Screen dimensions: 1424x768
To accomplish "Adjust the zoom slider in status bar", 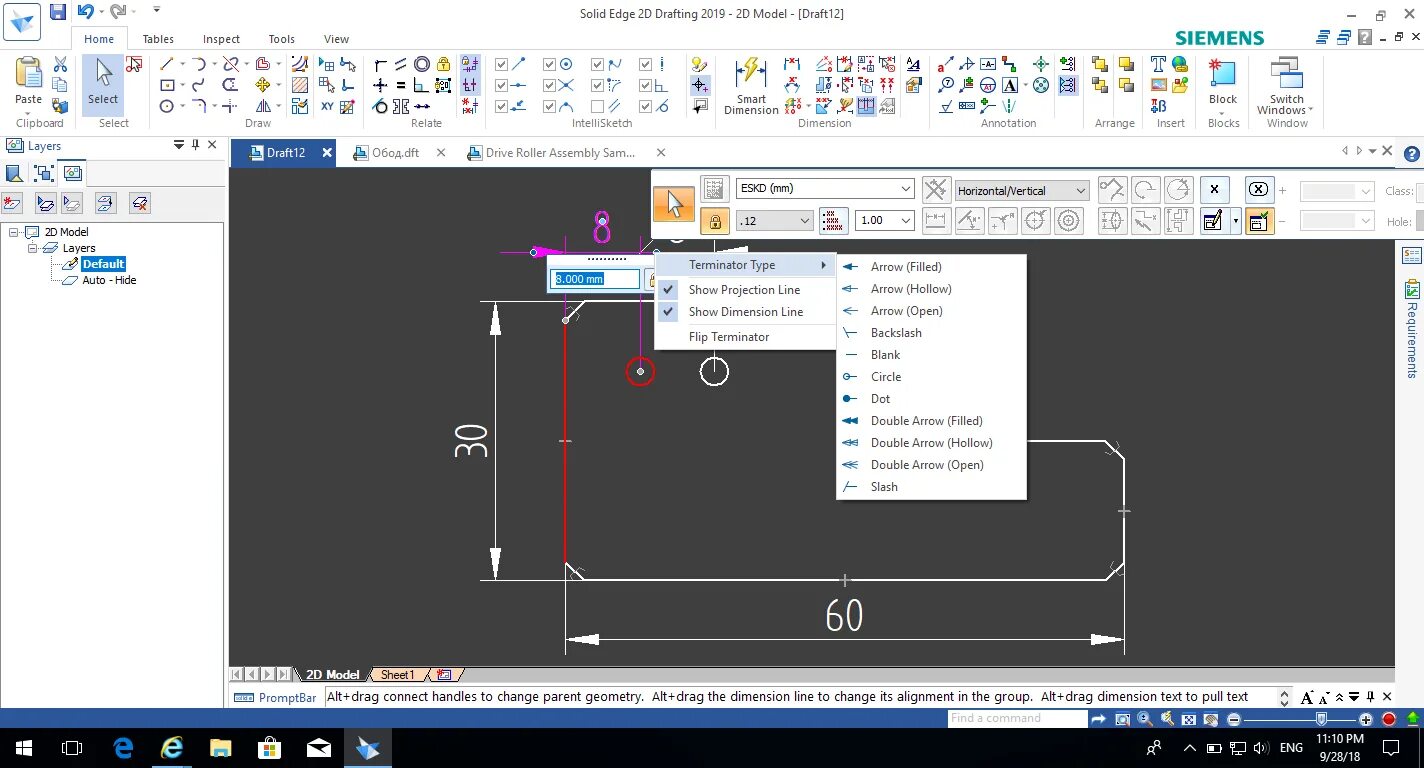I will coord(1320,719).
